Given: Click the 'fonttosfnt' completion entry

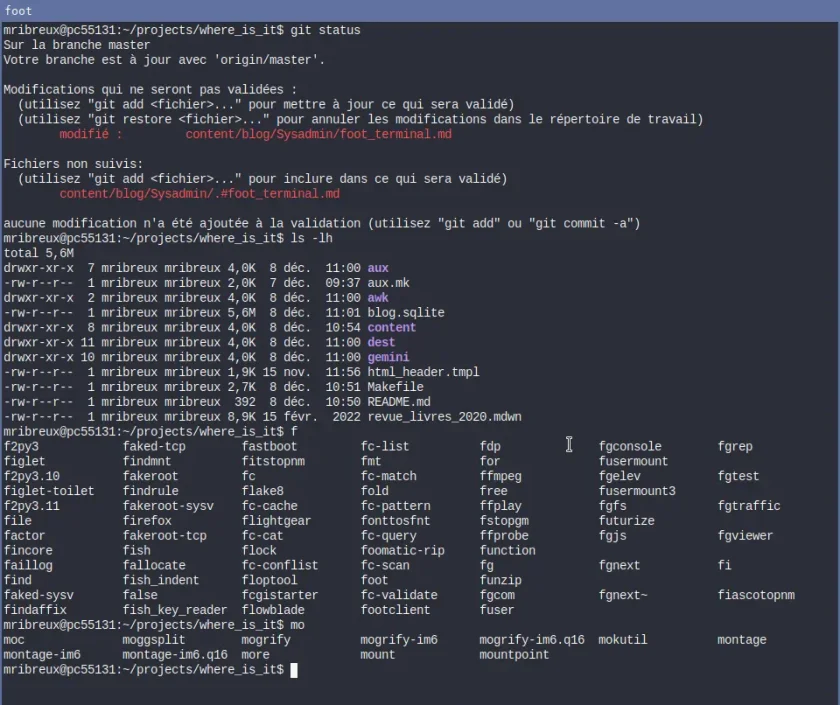Looking at the screenshot, I should coord(395,521).
